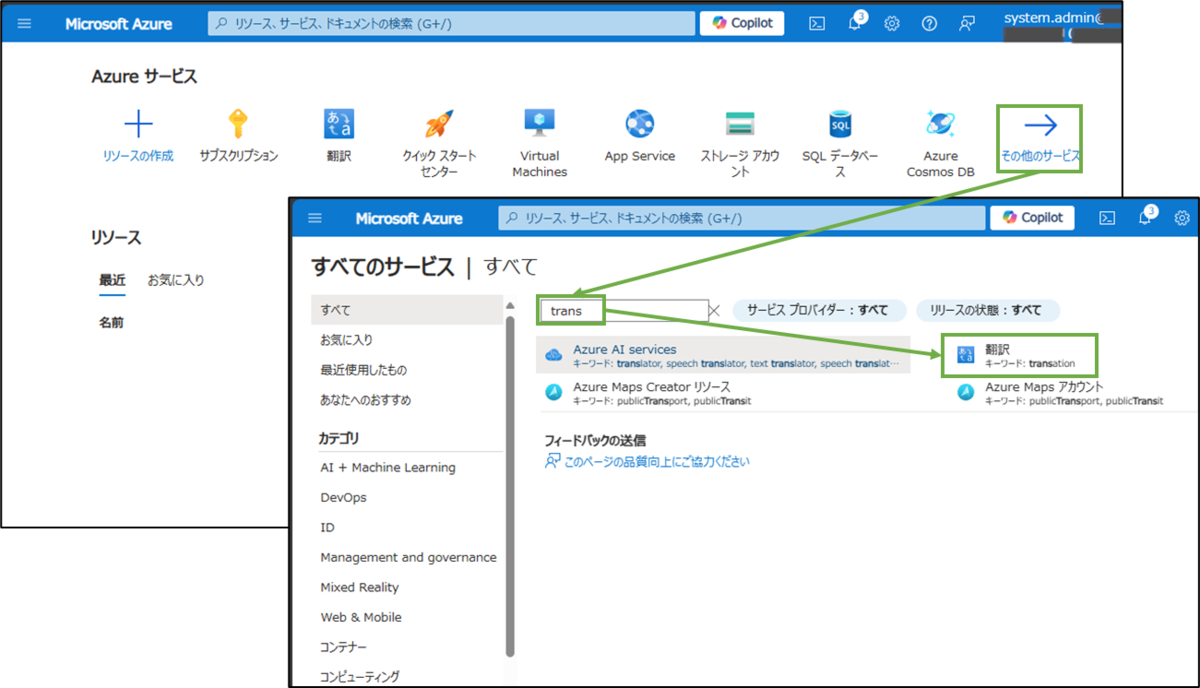
Task: Open App Service icon
Action: 640,124
